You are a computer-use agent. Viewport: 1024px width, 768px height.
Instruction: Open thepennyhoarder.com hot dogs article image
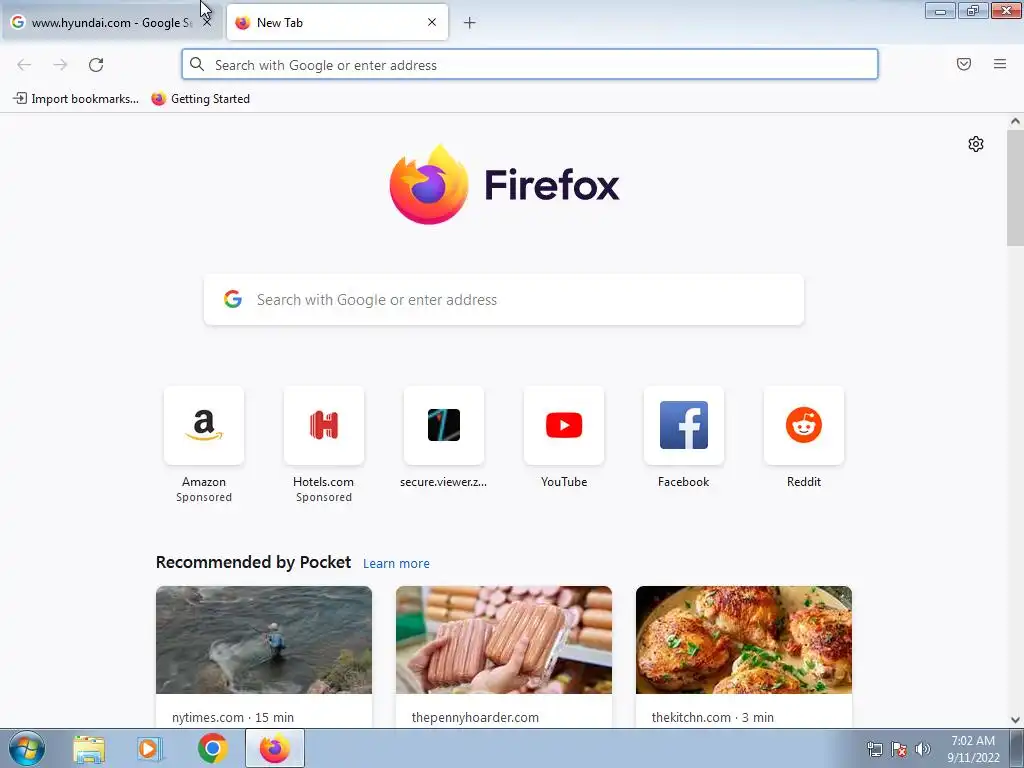(504, 640)
